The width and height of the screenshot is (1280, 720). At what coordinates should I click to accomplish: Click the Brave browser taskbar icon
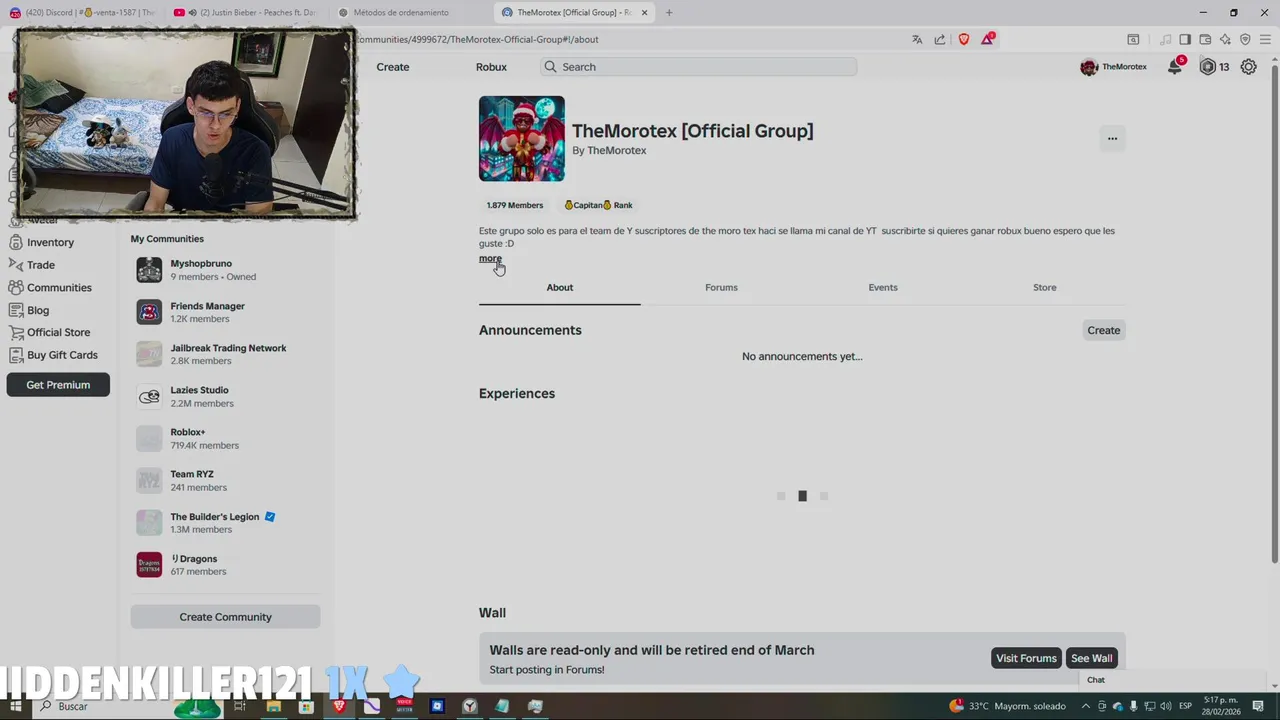click(339, 706)
